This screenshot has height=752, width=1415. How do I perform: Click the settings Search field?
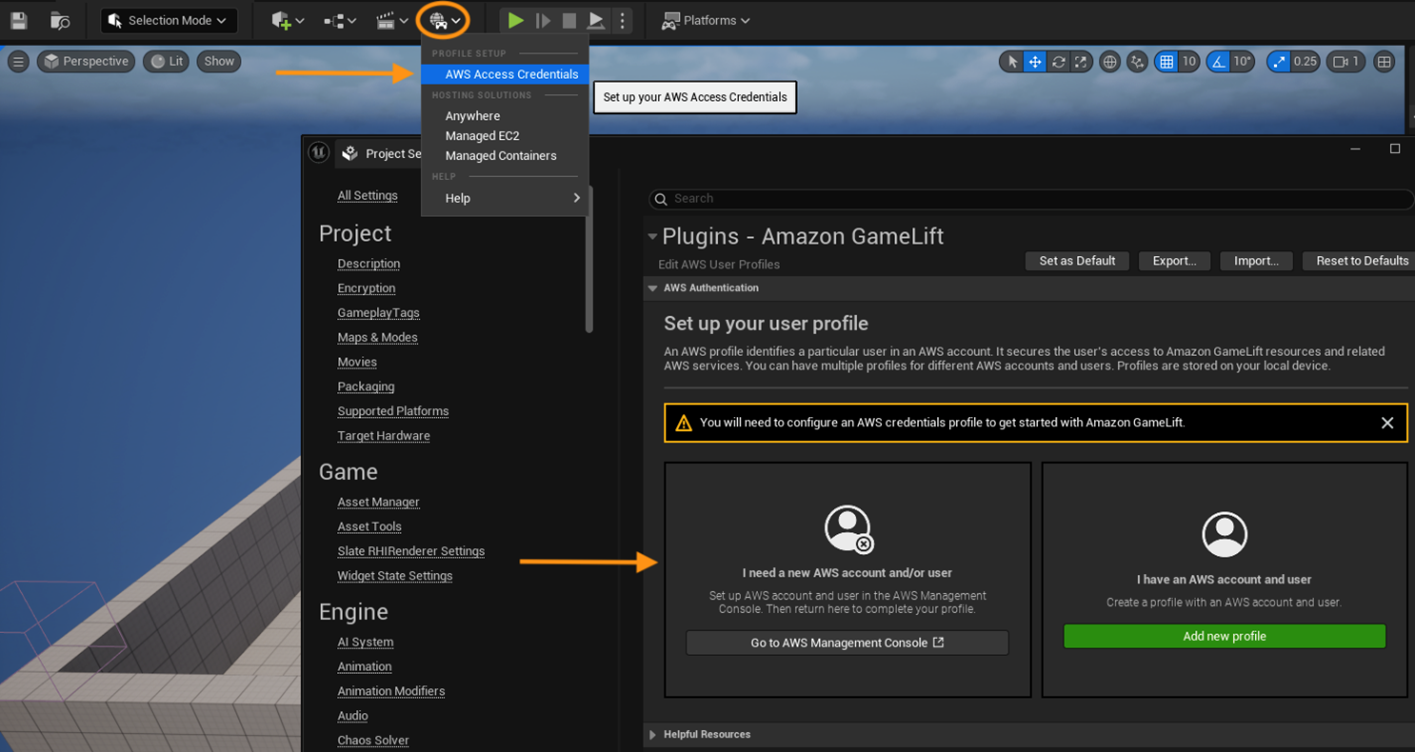1031,199
